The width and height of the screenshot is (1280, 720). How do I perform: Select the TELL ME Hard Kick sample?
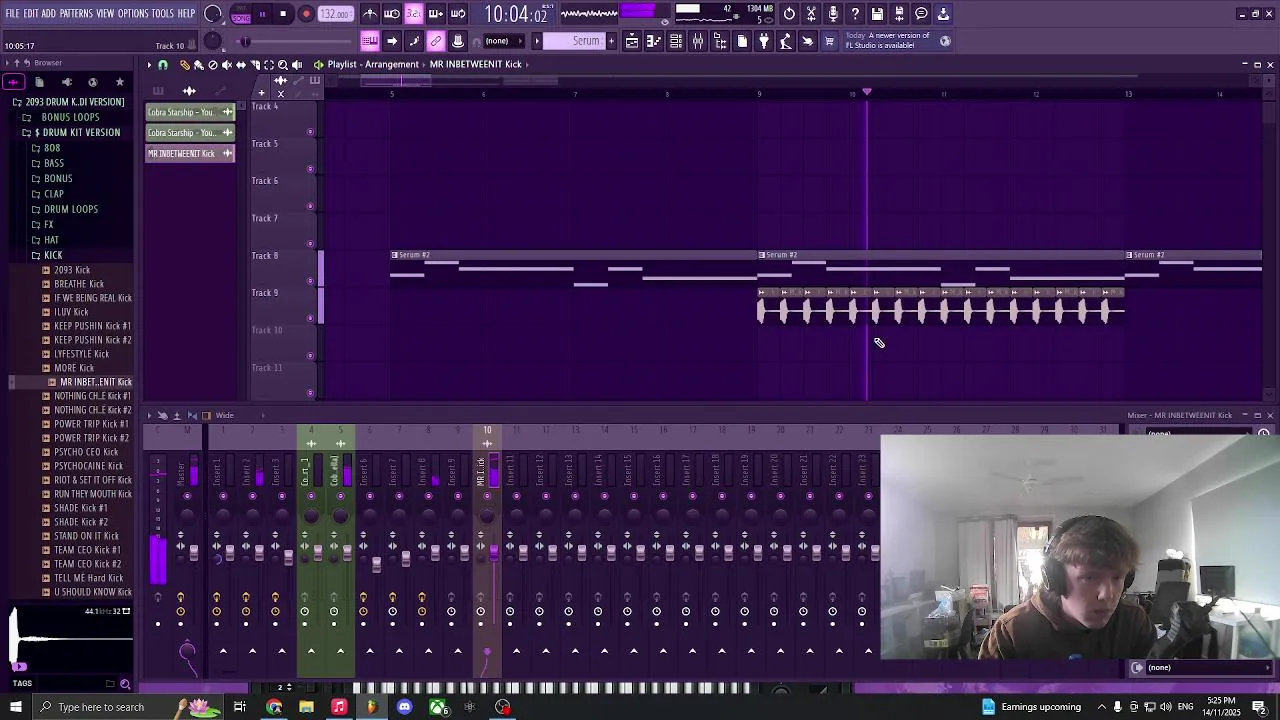88,578
